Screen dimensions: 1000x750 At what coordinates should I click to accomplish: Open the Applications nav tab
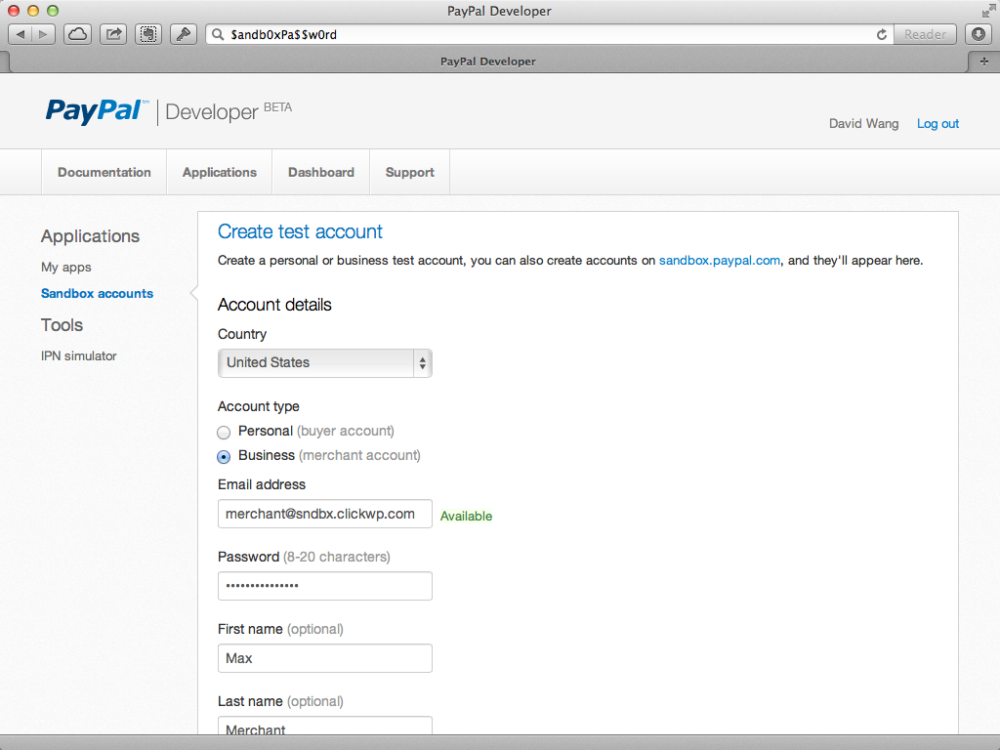point(219,172)
